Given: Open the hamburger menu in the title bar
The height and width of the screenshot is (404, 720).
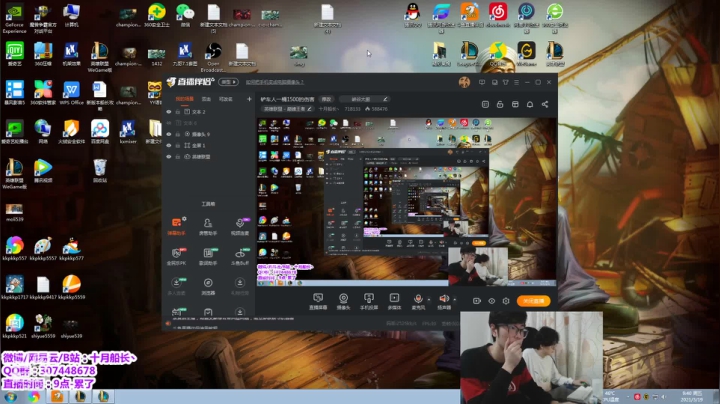Looking at the screenshot, I should coord(517,82).
